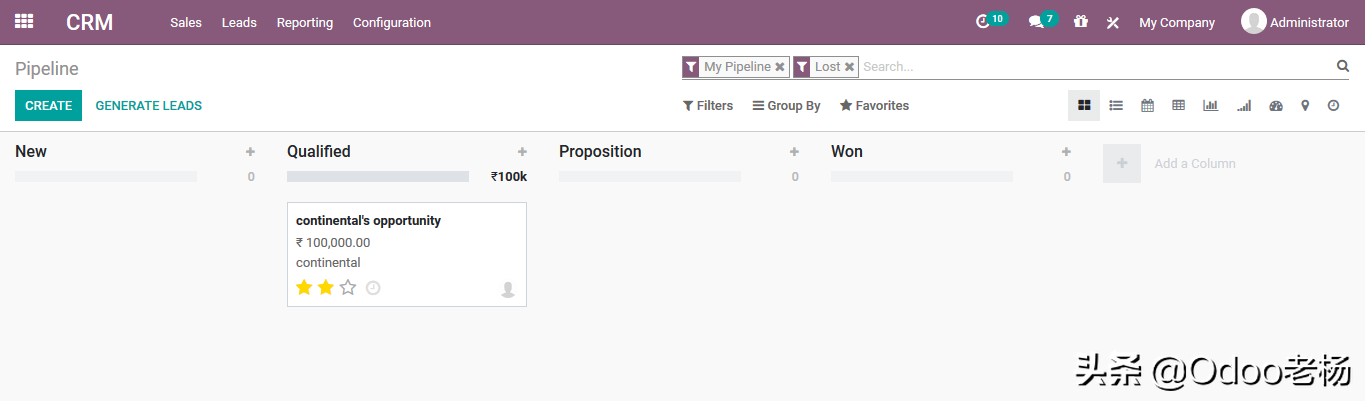The width and height of the screenshot is (1365, 401).
Task: Switch to the map view
Action: tap(1305, 105)
